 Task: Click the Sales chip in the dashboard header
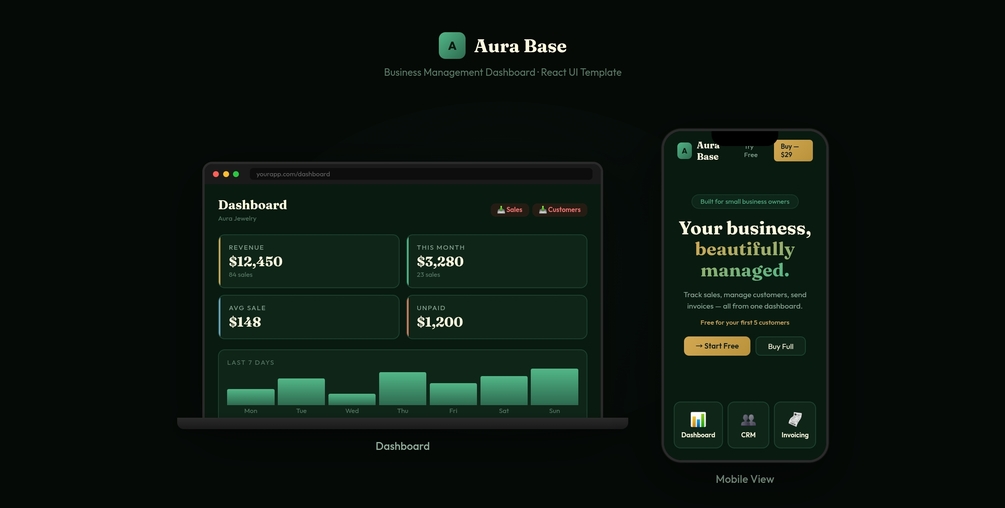510,209
